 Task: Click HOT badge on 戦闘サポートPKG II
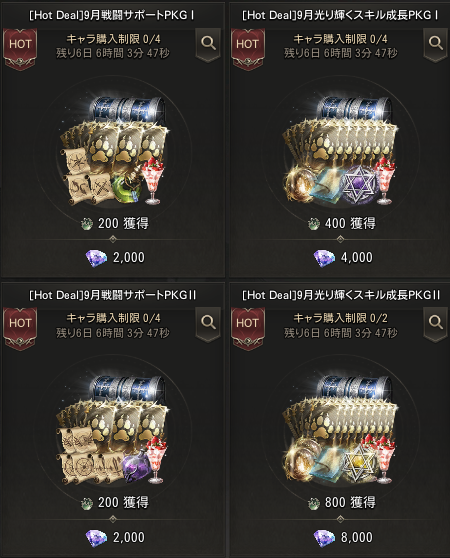click(20, 327)
